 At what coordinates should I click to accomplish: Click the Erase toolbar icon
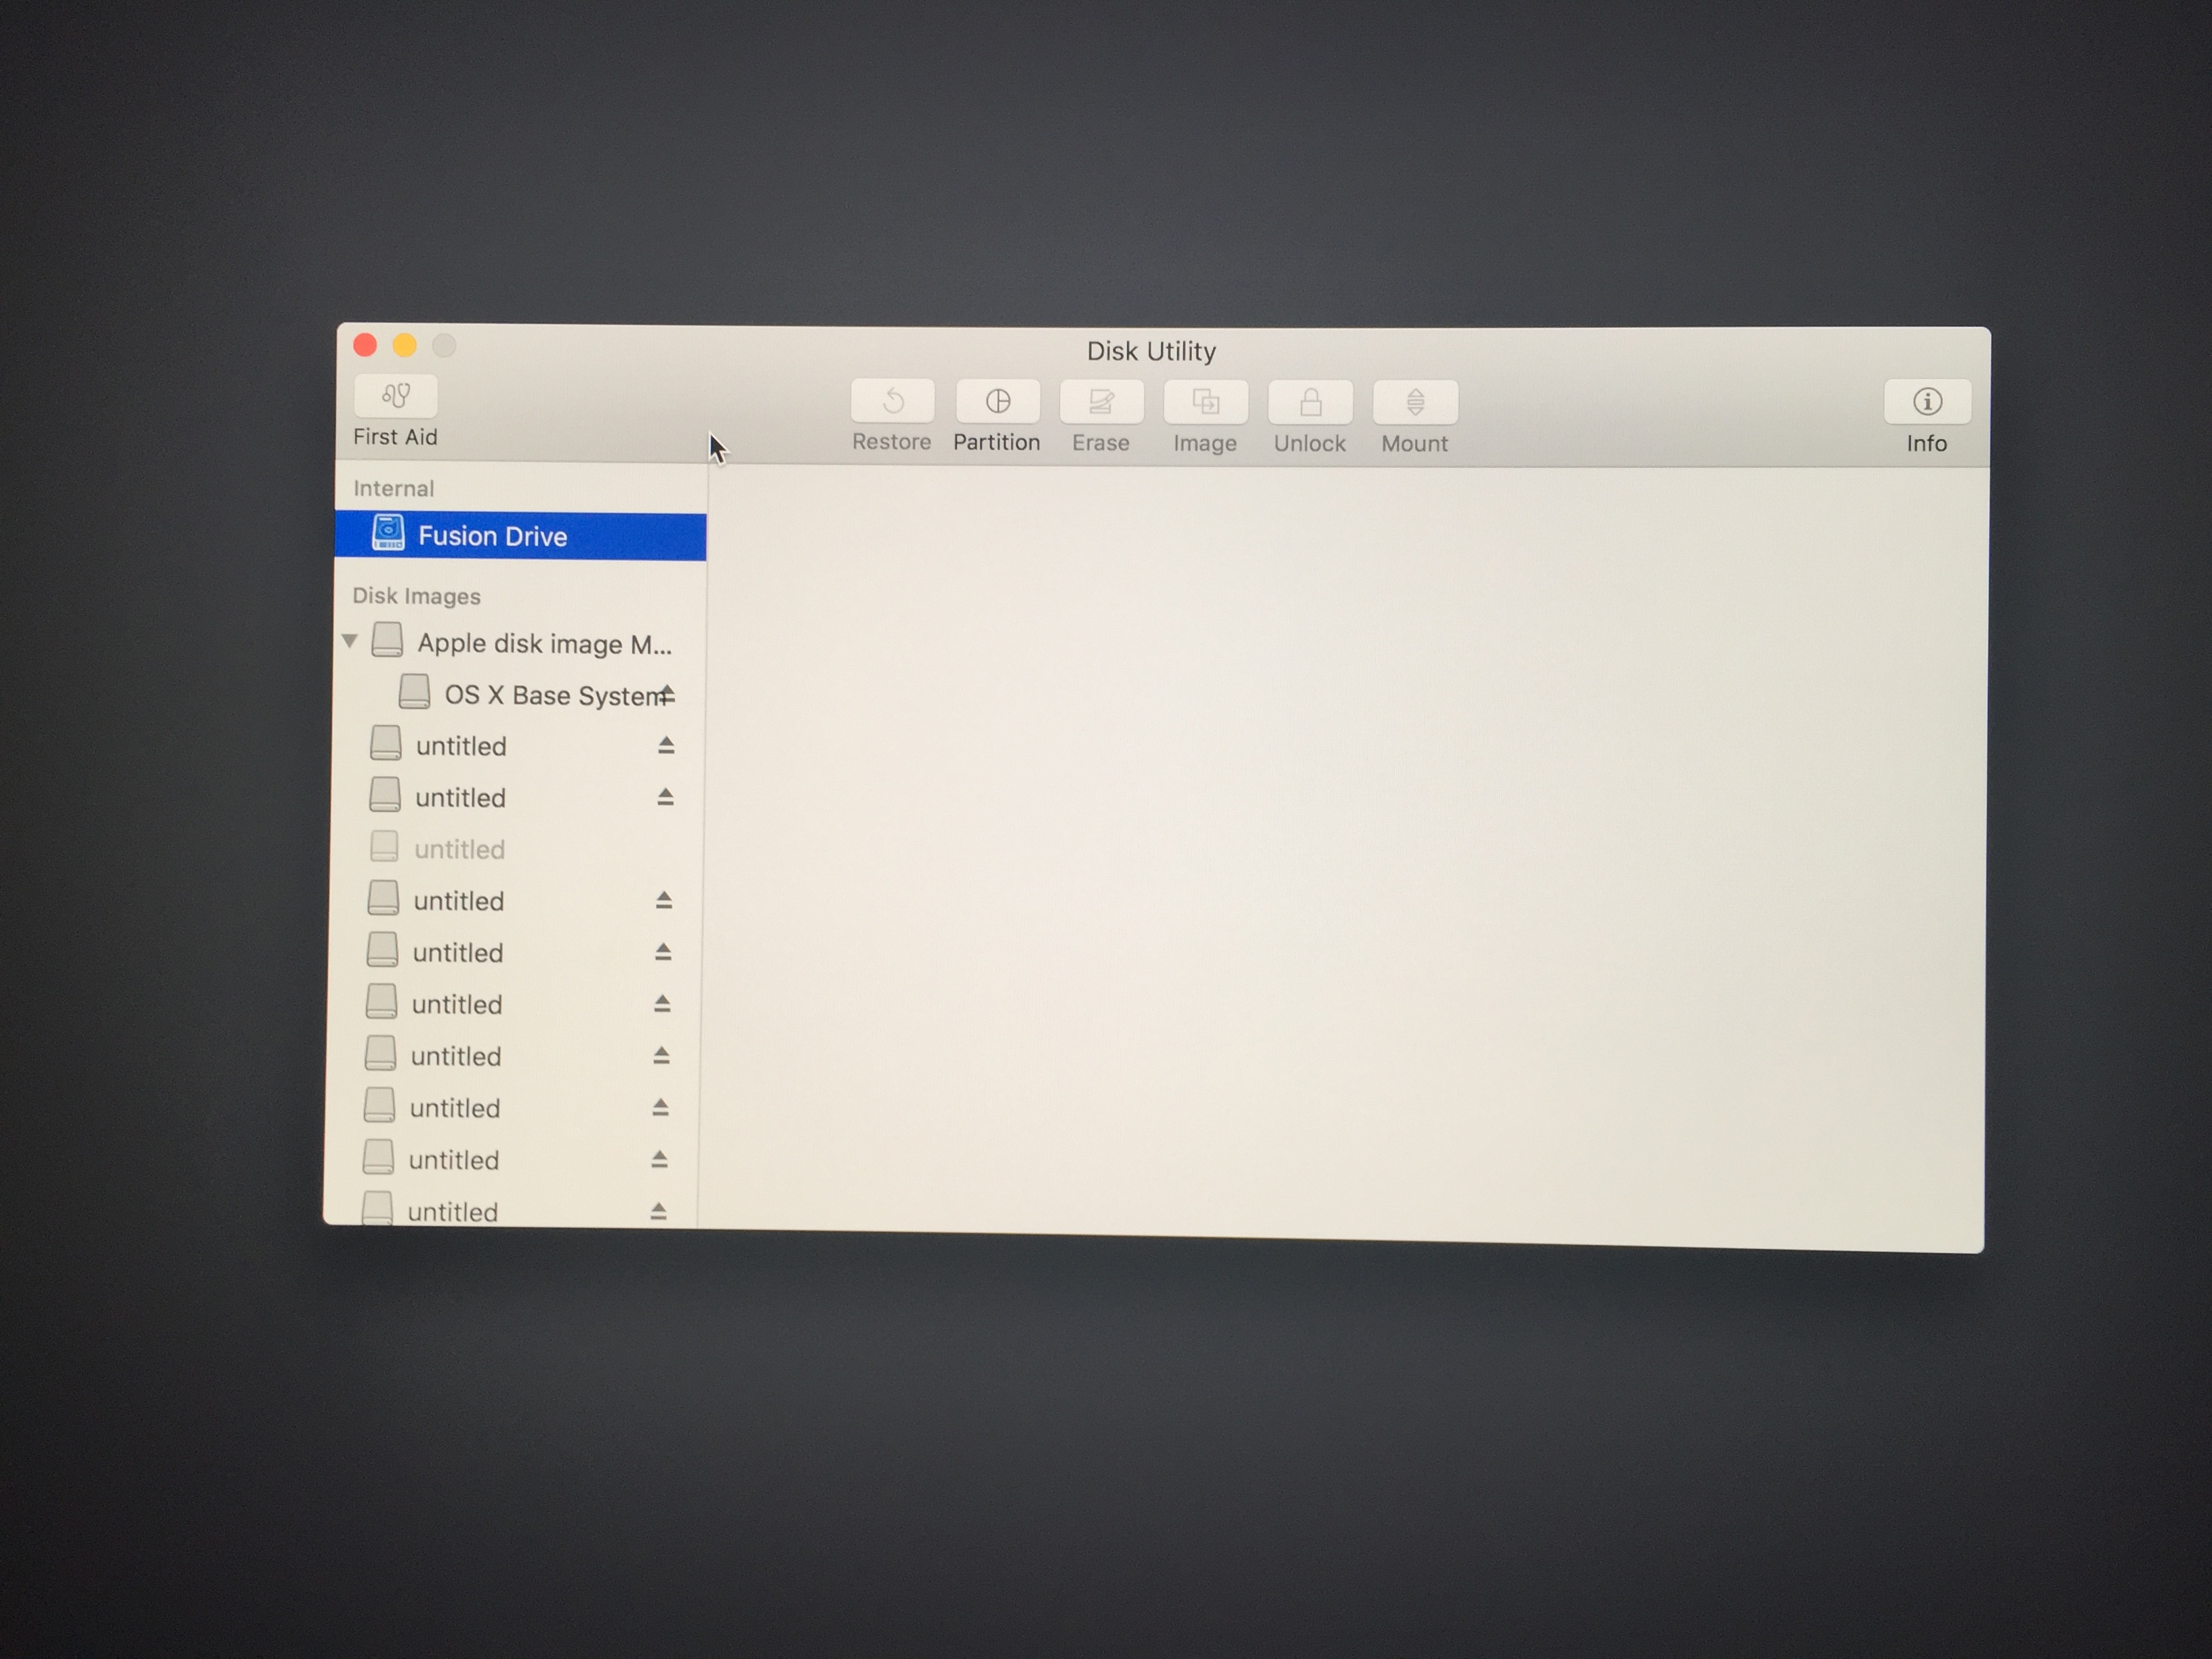pyautogui.click(x=1101, y=402)
